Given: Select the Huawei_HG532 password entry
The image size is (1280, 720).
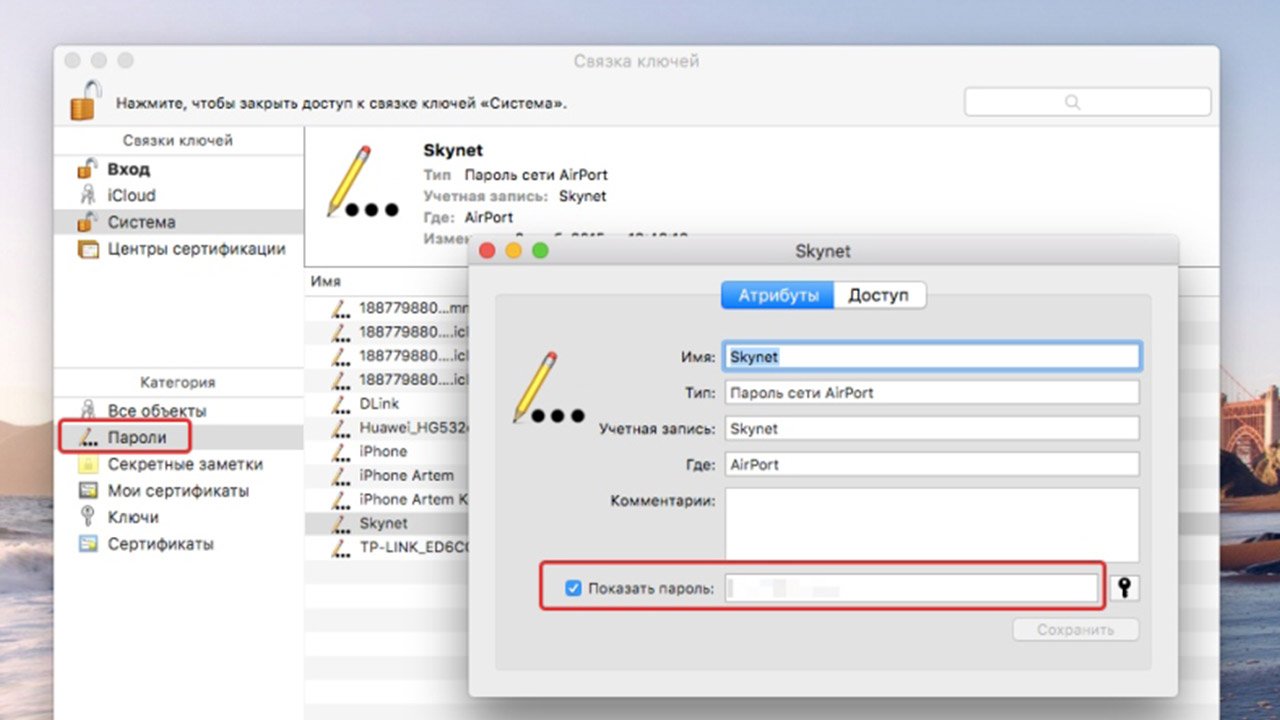Looking at the screenshot, I should click(x=413, y=427).
